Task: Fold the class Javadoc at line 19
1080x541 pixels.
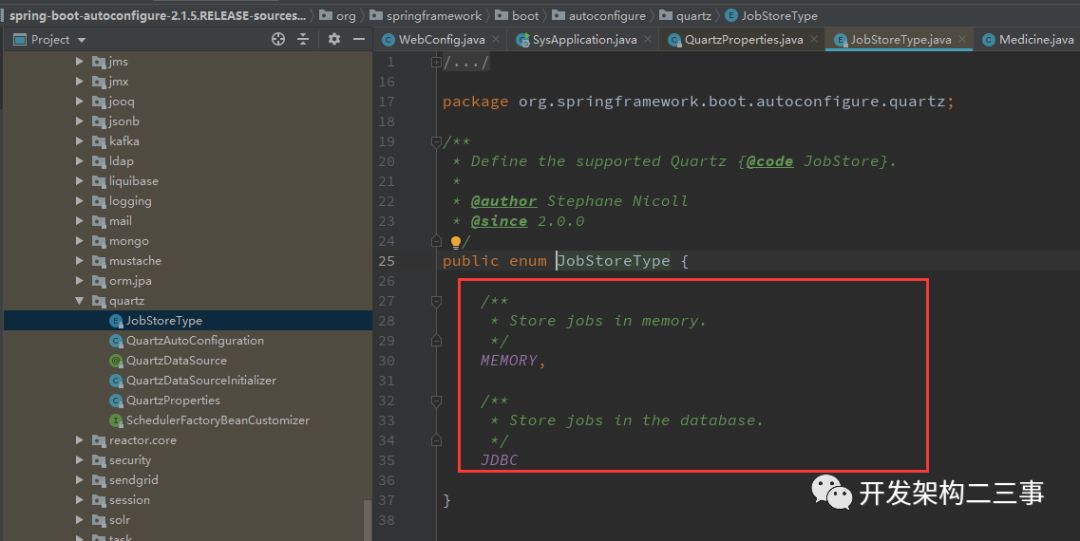Action: [435, 141]
